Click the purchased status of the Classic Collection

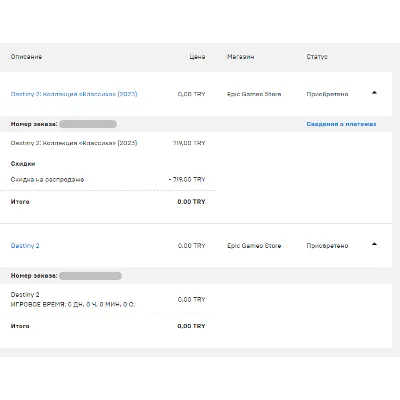coord(327,94)
